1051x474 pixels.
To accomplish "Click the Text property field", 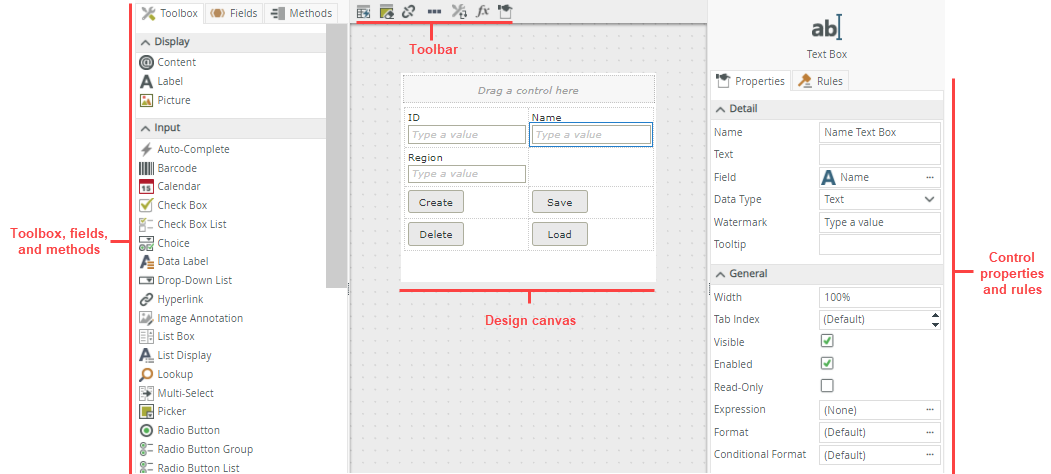I will tap(879, 154).
